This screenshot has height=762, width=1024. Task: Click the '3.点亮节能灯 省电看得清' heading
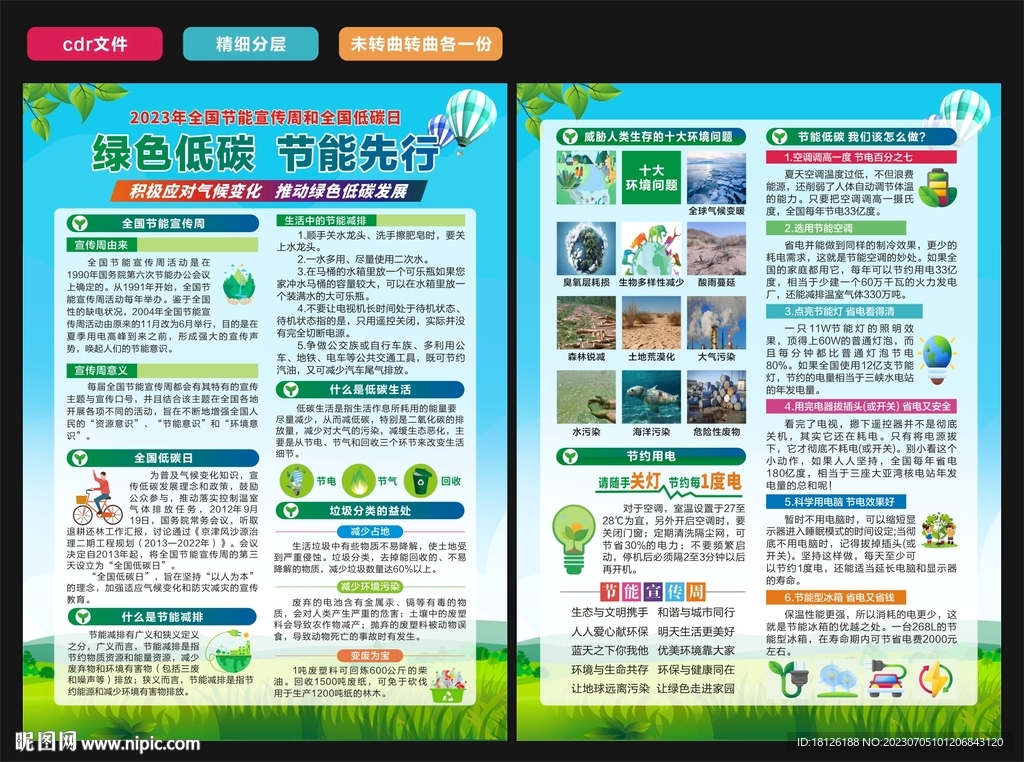[844, 311]
